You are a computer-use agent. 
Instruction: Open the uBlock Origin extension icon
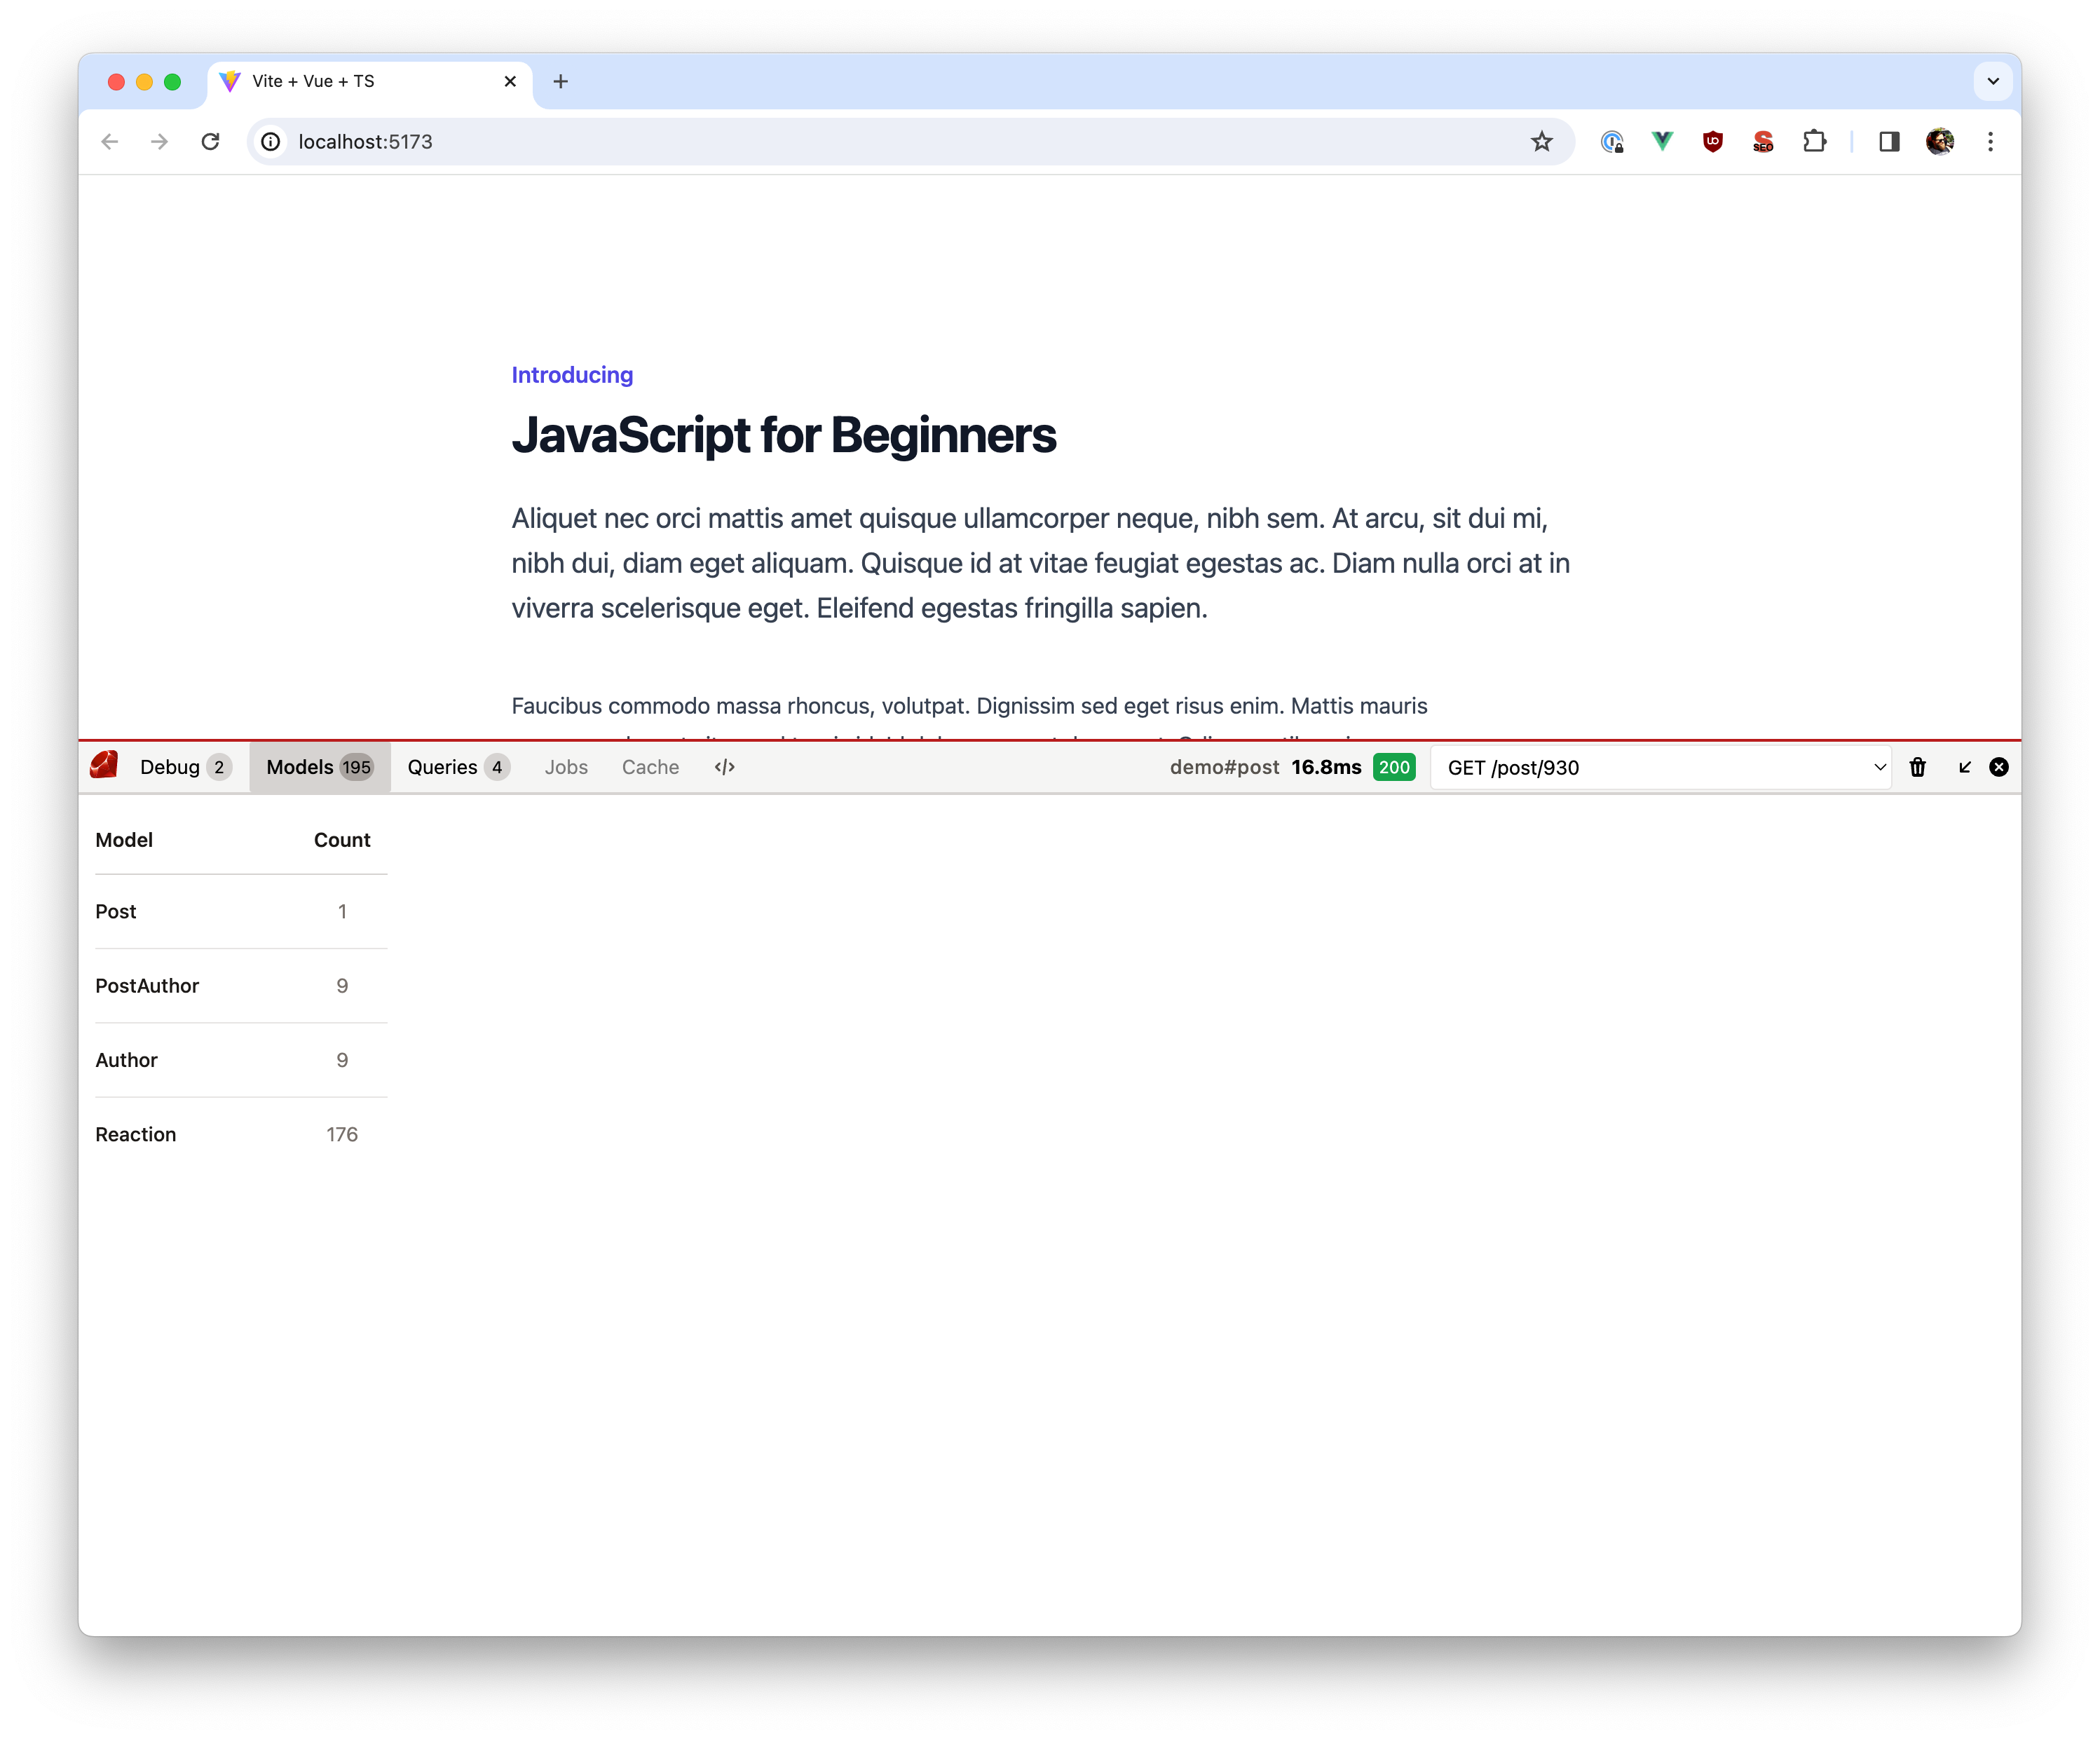1712,142
